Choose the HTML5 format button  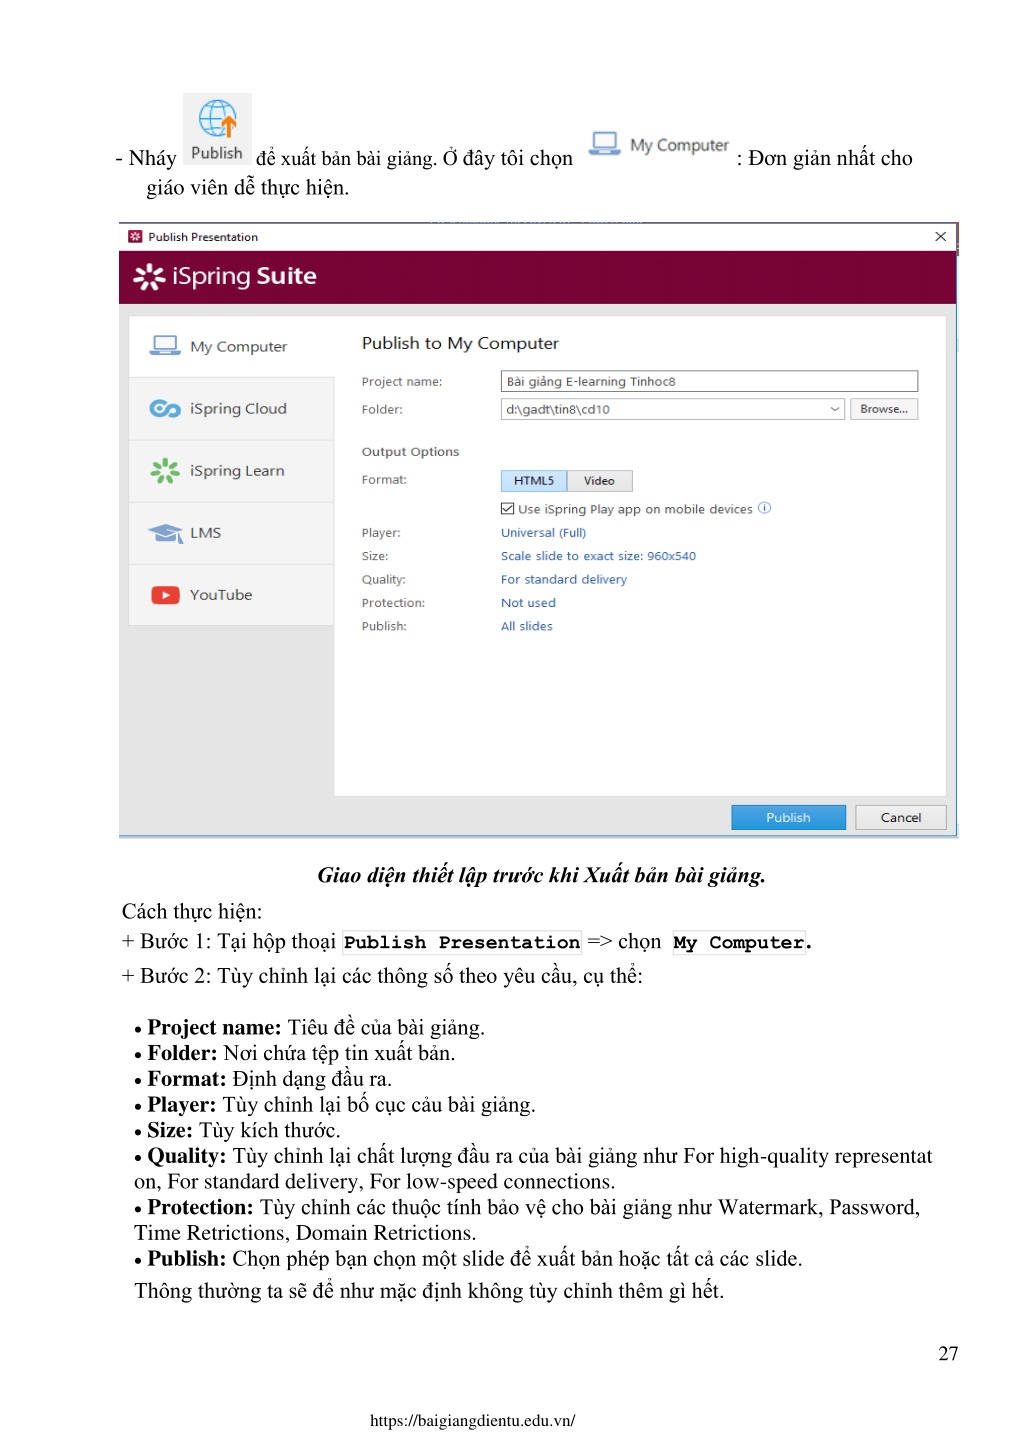coord(534,481)
